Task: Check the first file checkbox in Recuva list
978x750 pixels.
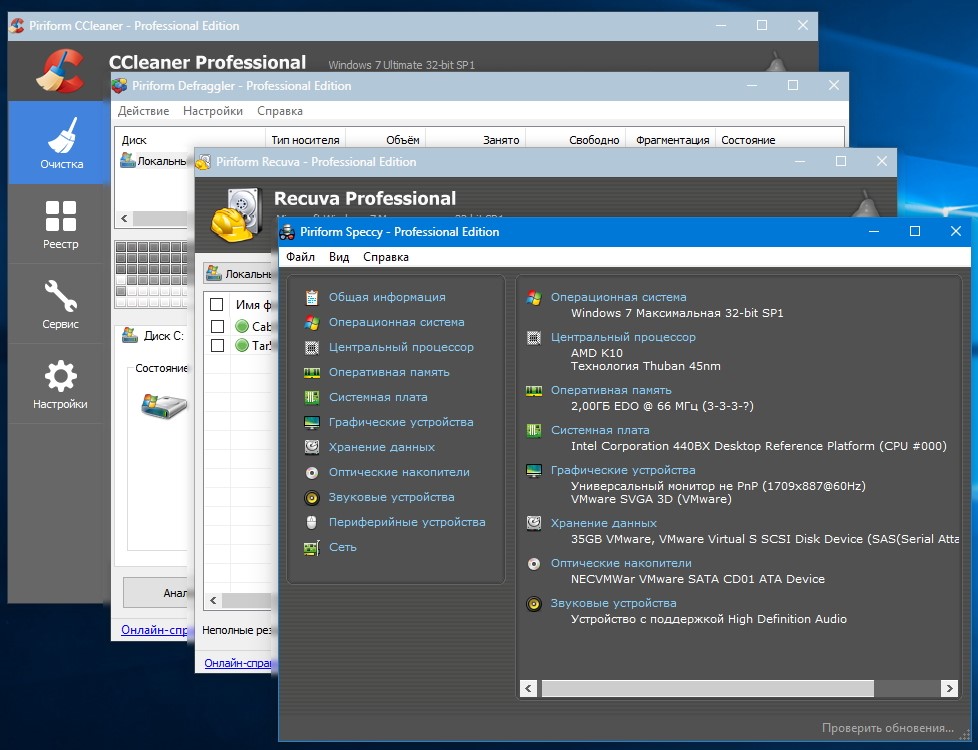Action: click(217, 326)
